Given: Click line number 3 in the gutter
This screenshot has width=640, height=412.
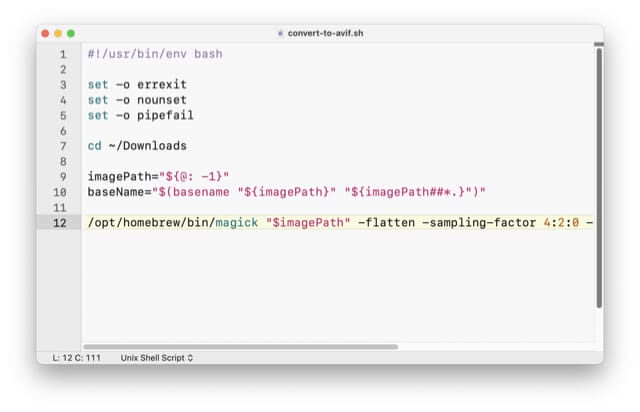Looking at the screenshot, I should [63, 85].
